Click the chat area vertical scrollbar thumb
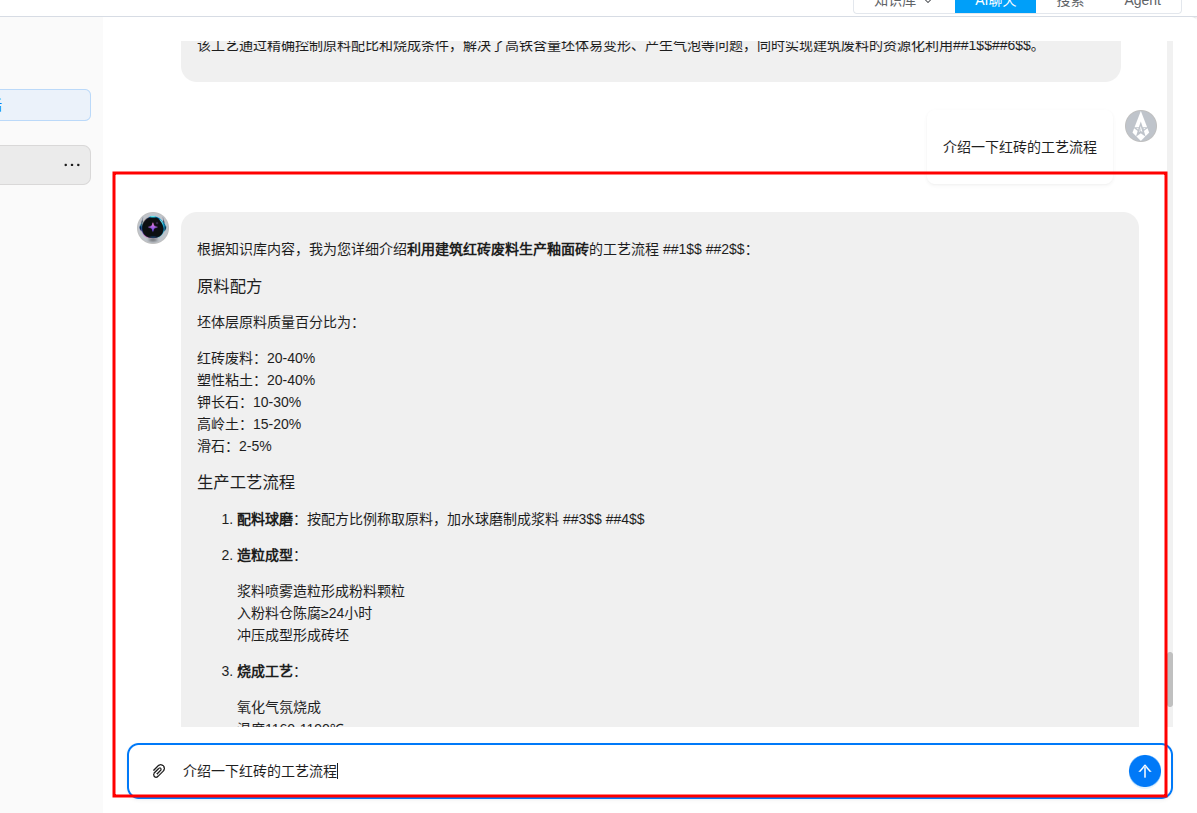The height and width of the screenshot is (813, 1197). [x=1169, y=679]
